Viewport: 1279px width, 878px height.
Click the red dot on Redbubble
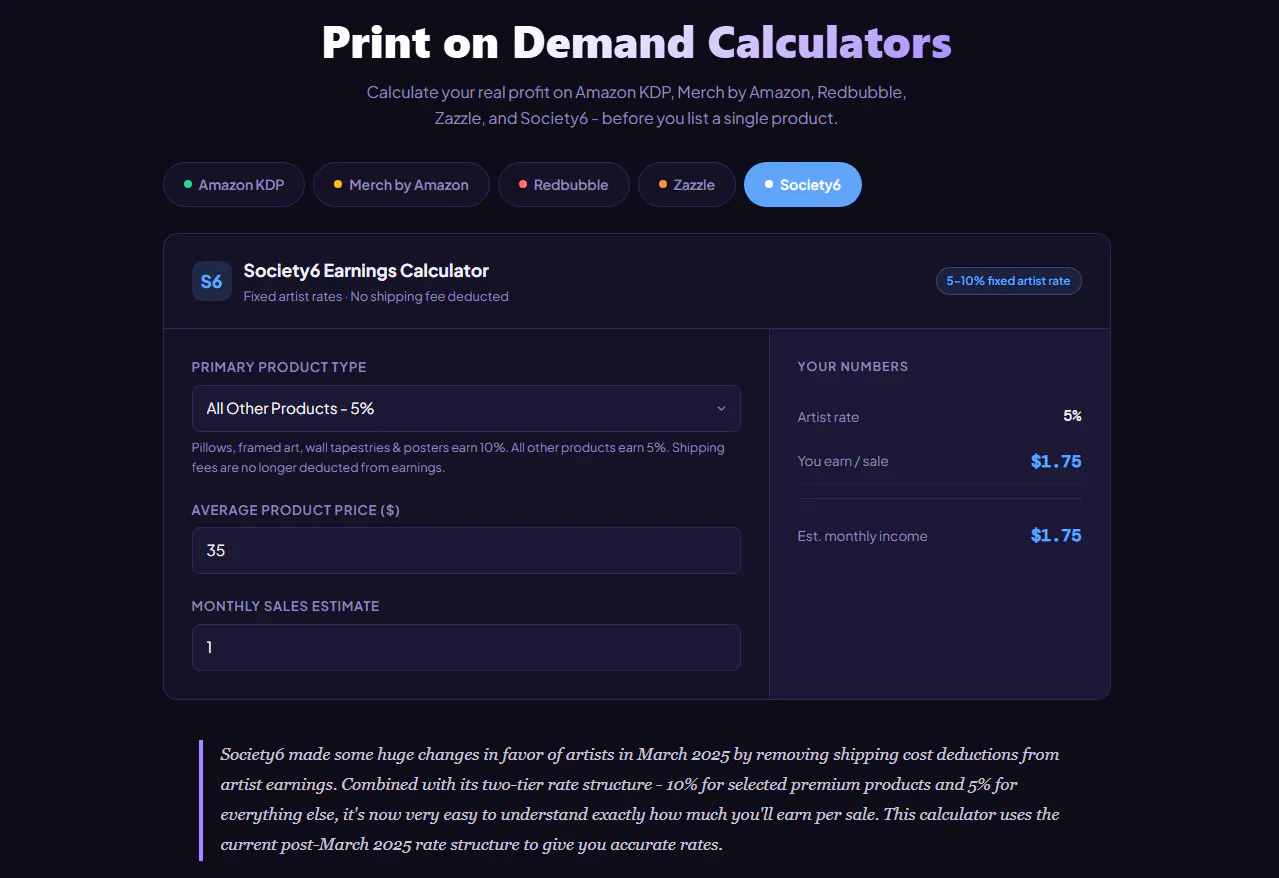click(x=523, y=185)
